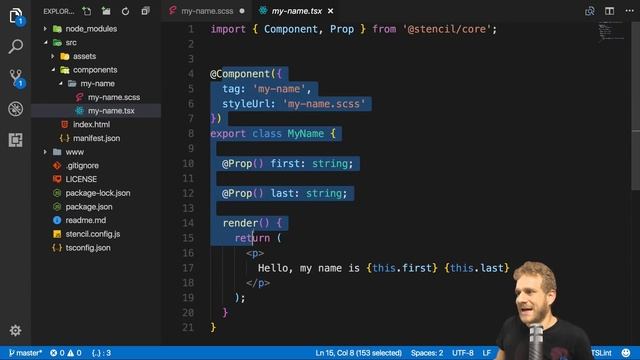The image size is (640, 360).
Task: Open my-name.scss in the file tree
Action: click(x=114, y=97)
